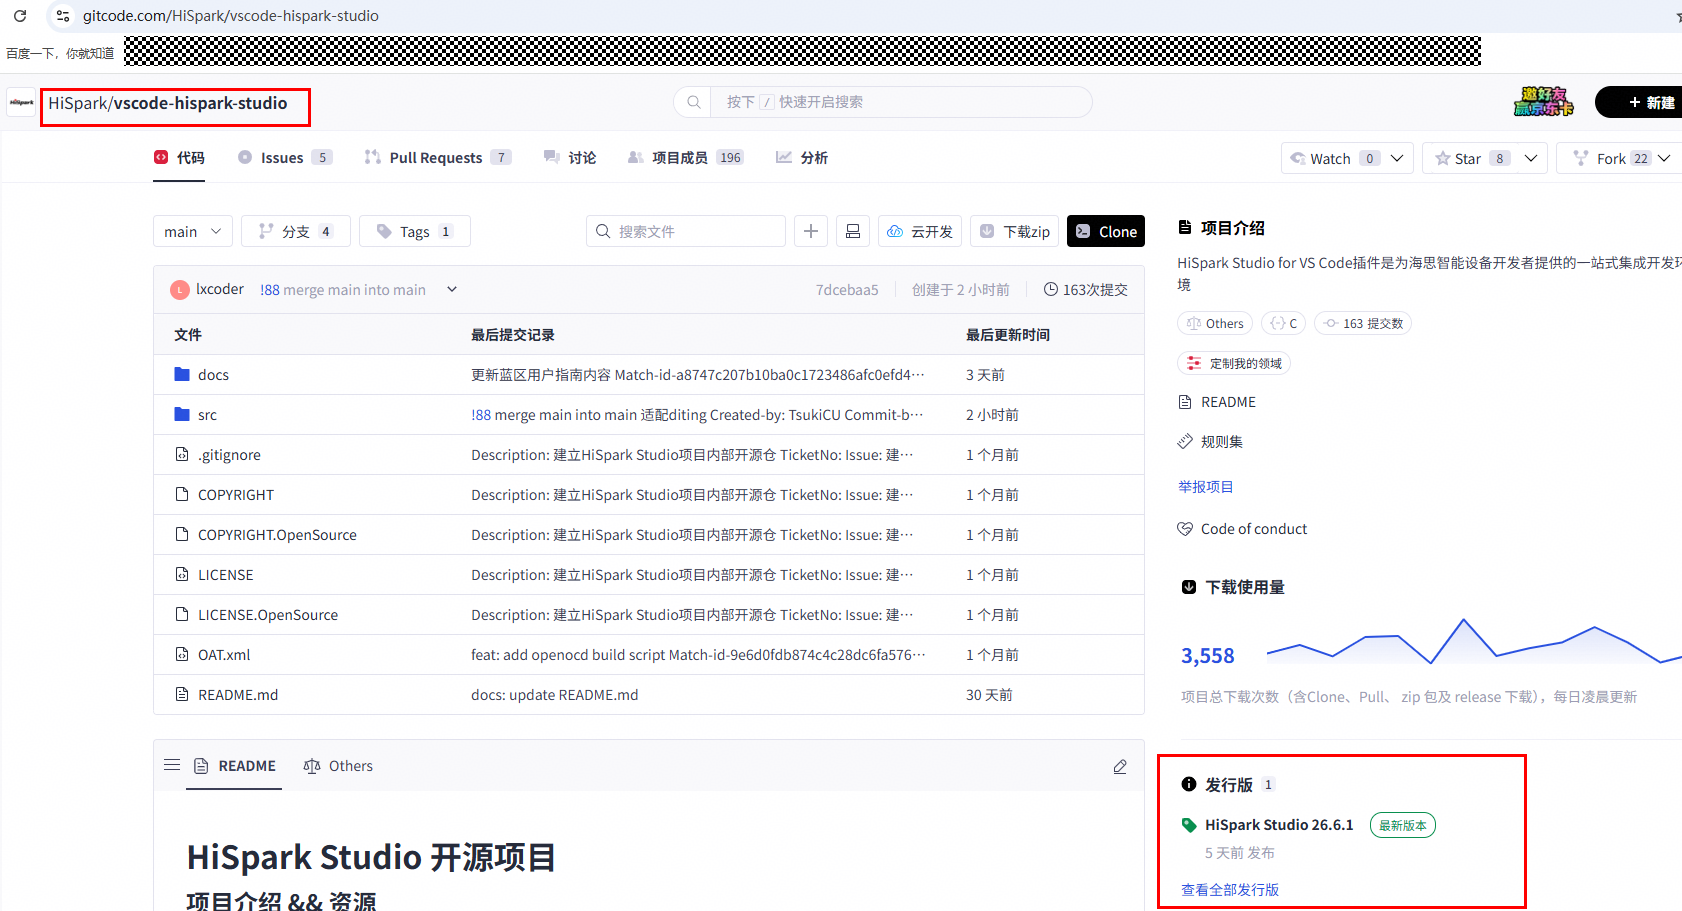Click the README.md file icon
The image size is (1682, 911).
tap(182, 694)
